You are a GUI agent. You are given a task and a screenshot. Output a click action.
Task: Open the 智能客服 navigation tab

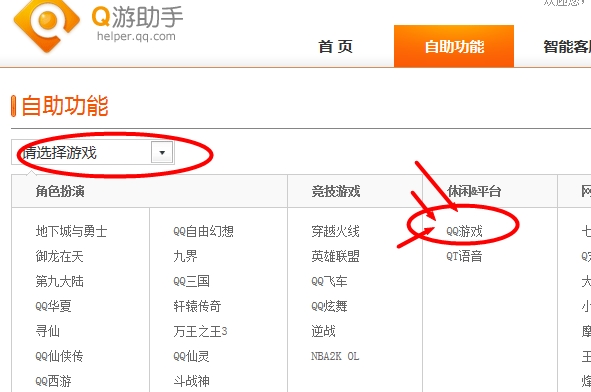pos(567,47)
